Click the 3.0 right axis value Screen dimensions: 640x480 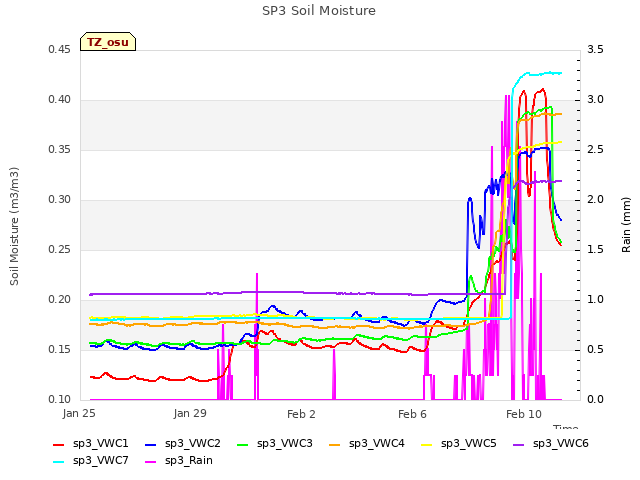pyautogui.click(x=596, y=100)
